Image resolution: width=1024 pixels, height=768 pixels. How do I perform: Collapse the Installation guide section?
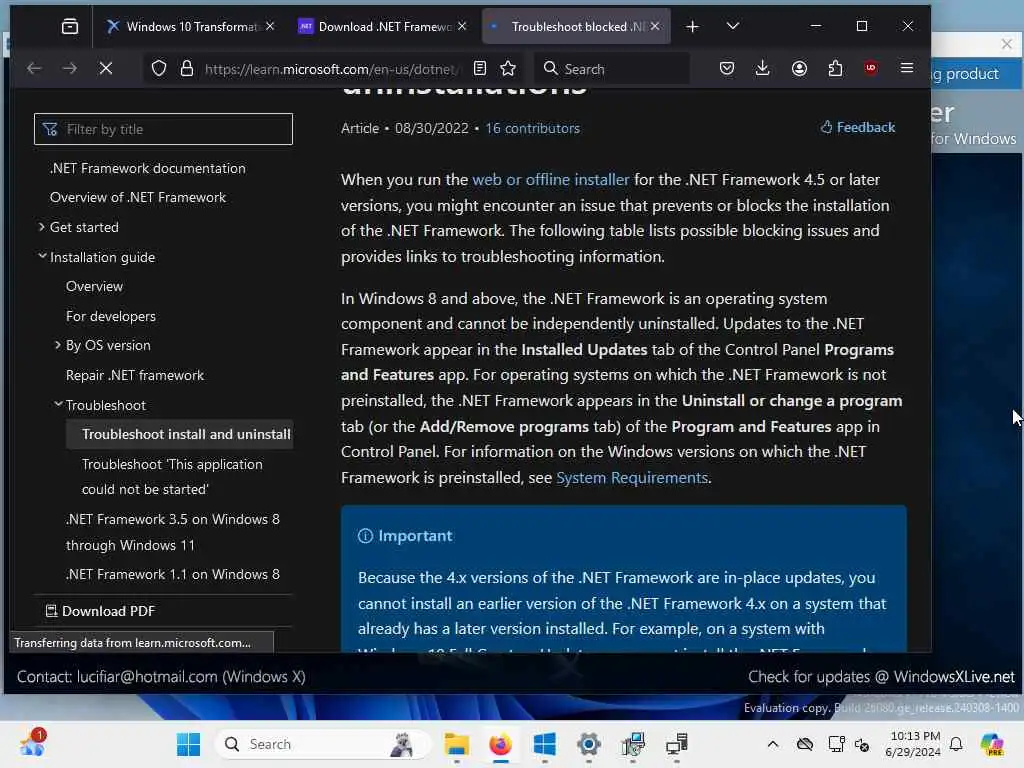tap(42, 257)
